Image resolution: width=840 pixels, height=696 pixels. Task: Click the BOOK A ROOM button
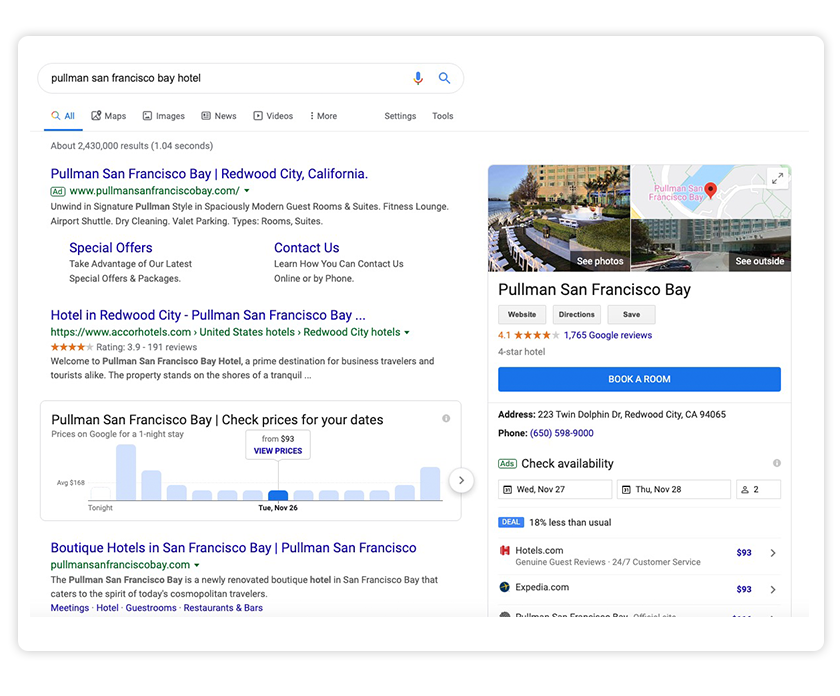coord(639,379)
